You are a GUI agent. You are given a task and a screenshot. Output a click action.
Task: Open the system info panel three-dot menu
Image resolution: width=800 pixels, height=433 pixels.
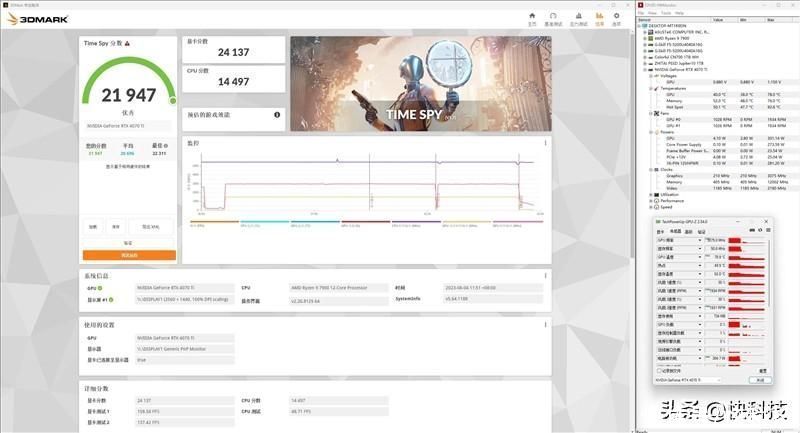pos(545,276)
